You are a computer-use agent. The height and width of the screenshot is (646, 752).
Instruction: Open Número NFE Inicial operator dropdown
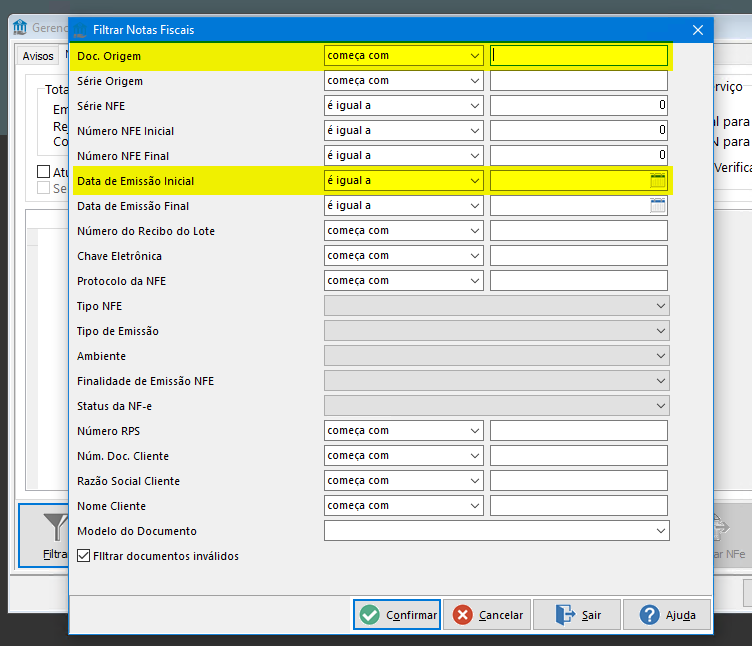tap(403, 130)
